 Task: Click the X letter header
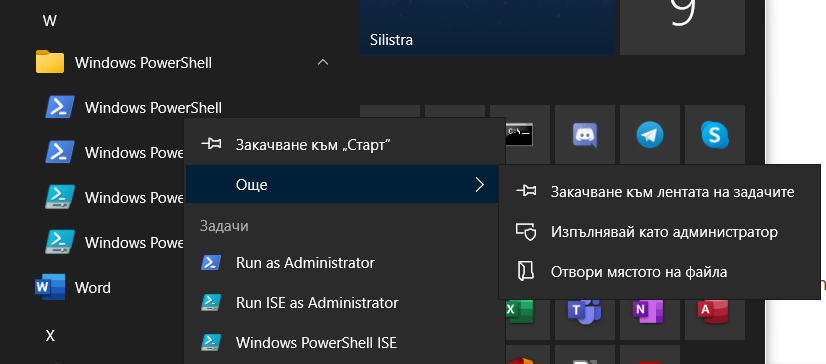(50, 336)
